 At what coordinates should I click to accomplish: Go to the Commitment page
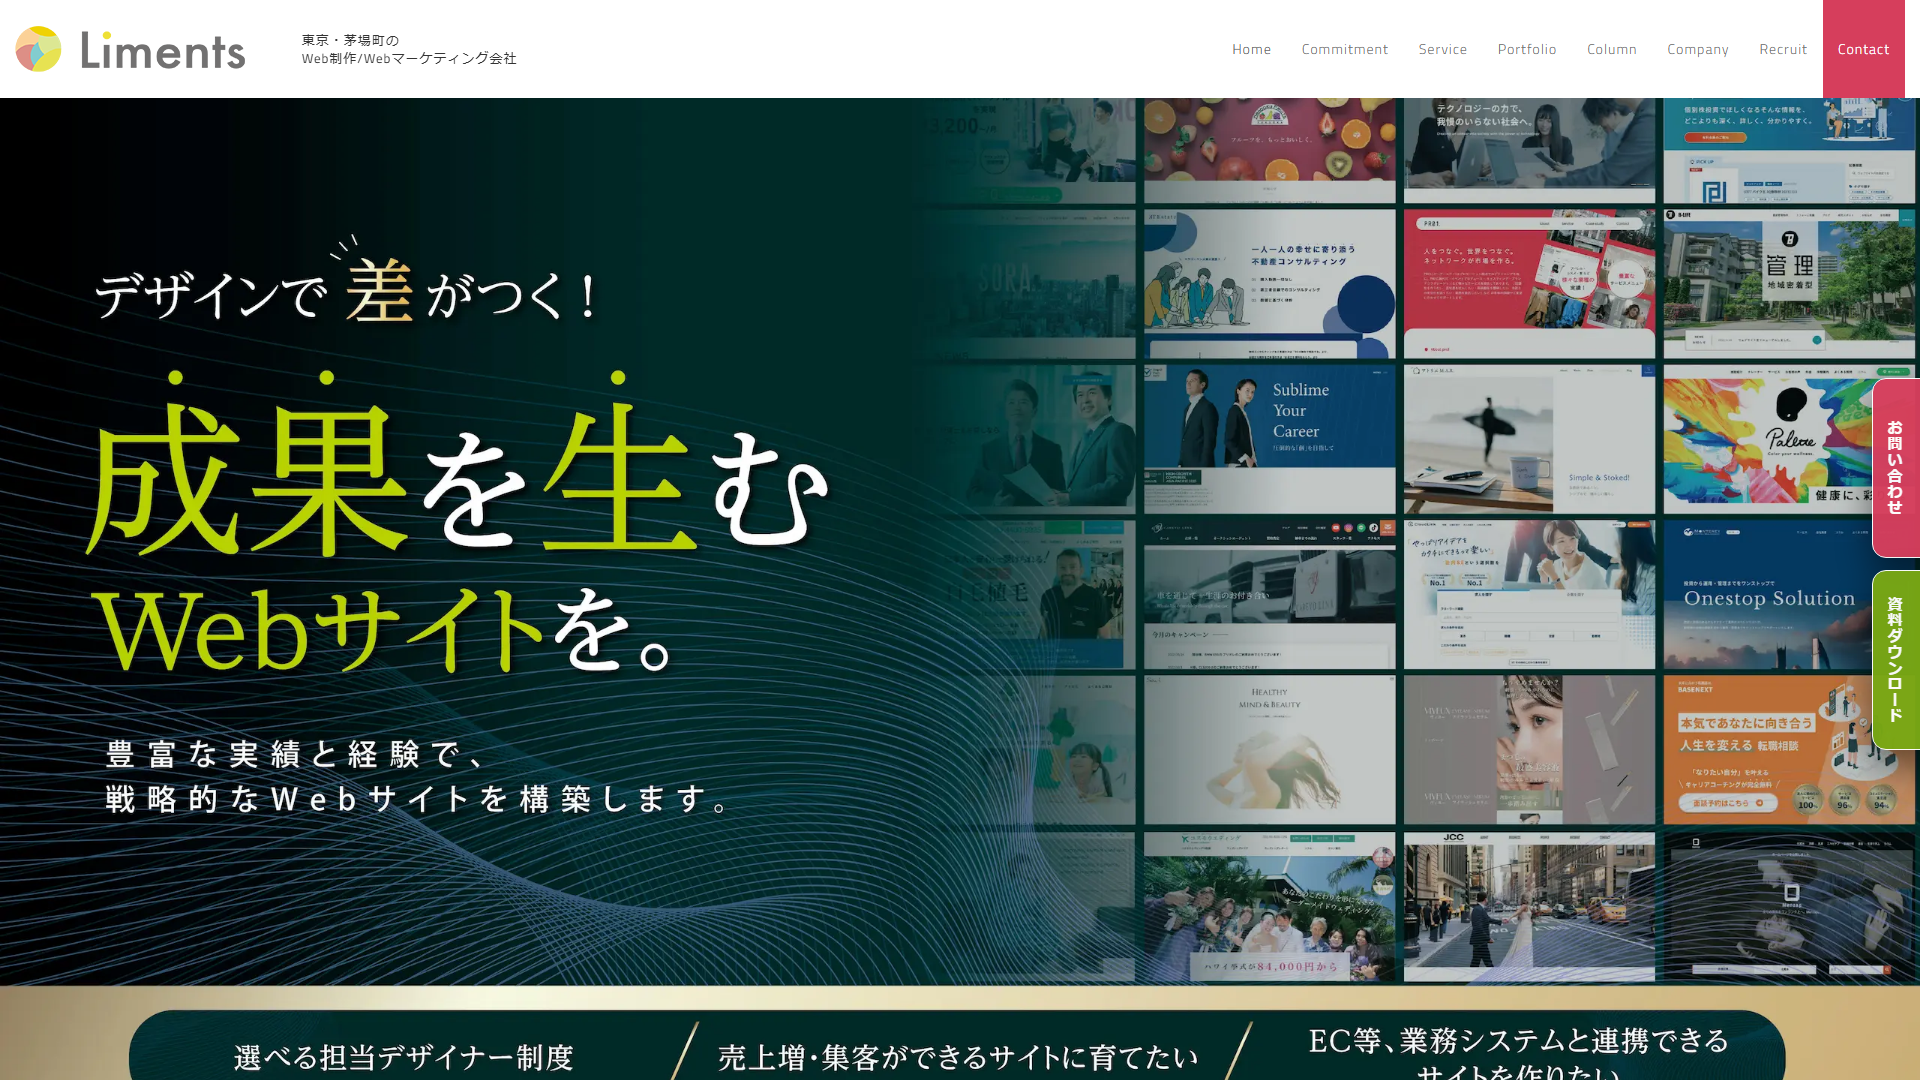tap(1344, 49)
